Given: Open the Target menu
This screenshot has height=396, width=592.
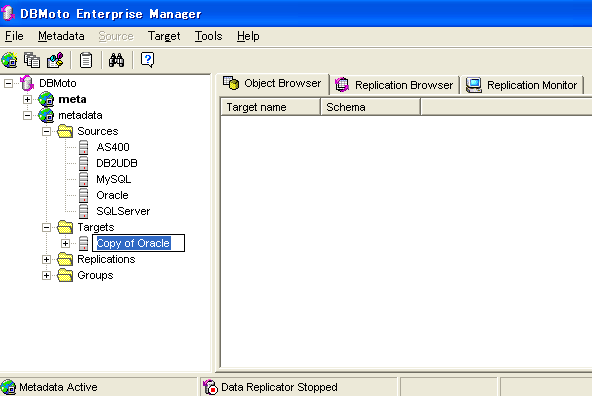Looking at the screenshot, I should pos(164,36).
